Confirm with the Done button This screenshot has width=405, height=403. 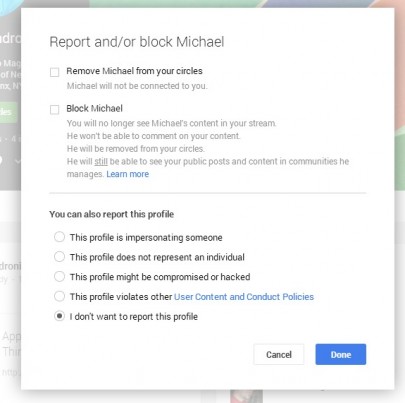(x=341, y=354)
